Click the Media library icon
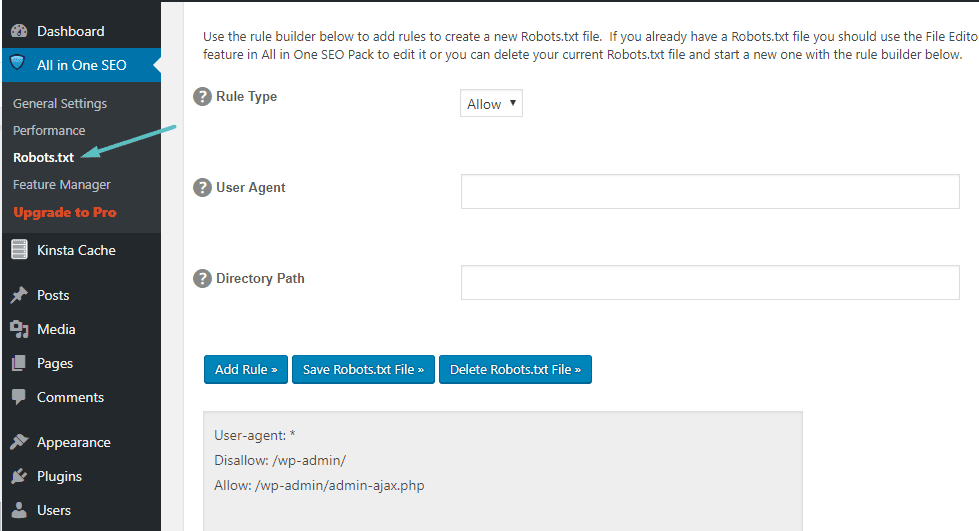The height and width of the screenshot is (531, 979). click(x=19, y=329)
